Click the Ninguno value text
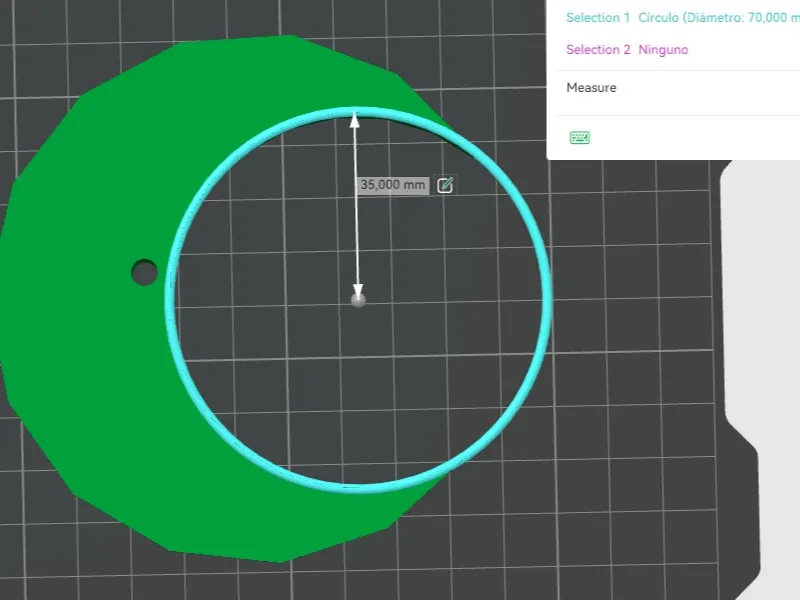Viewport: 800px width, 600px height. (663, 49)
